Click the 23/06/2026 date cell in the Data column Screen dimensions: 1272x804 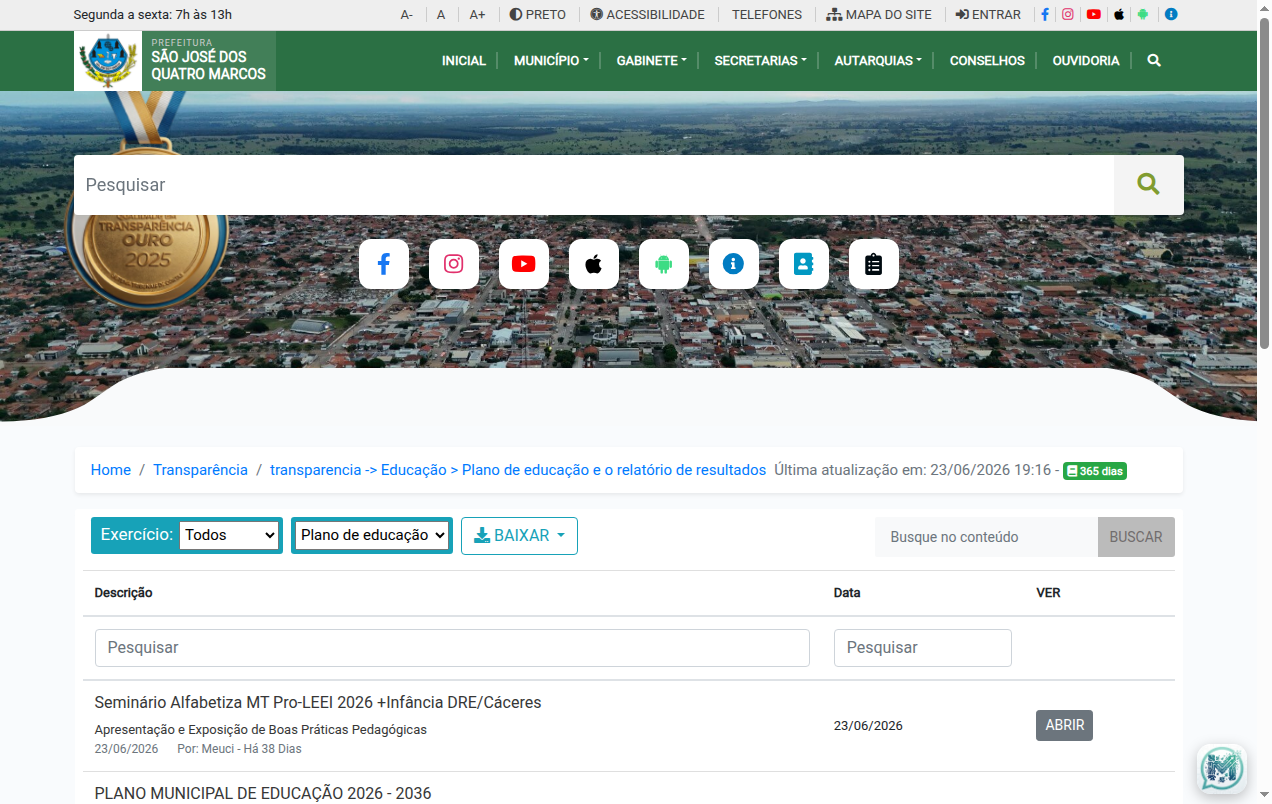[868, 726]
